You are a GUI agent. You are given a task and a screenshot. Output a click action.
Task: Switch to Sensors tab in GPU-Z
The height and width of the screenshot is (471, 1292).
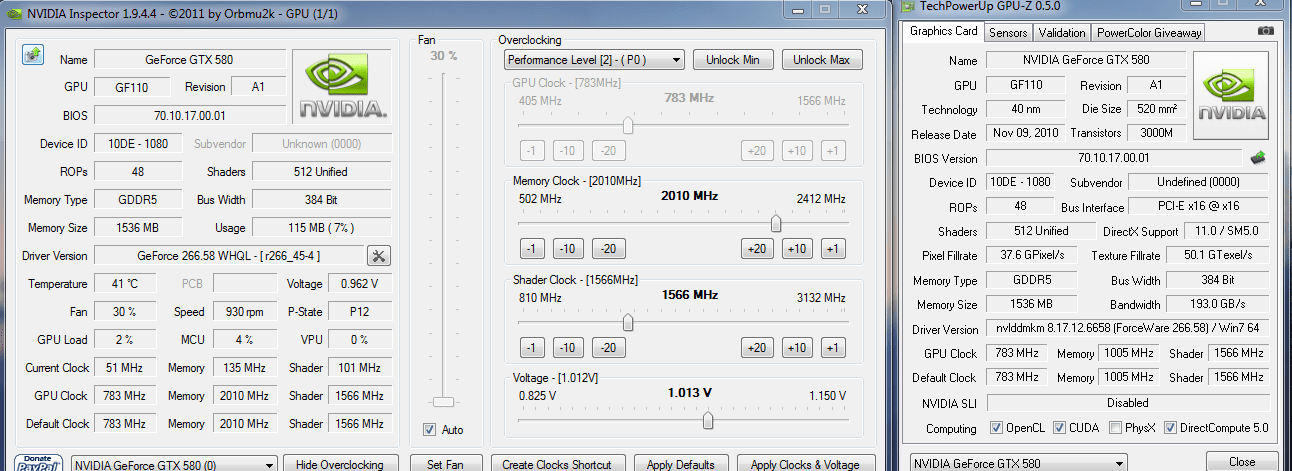pos(1008,33)
